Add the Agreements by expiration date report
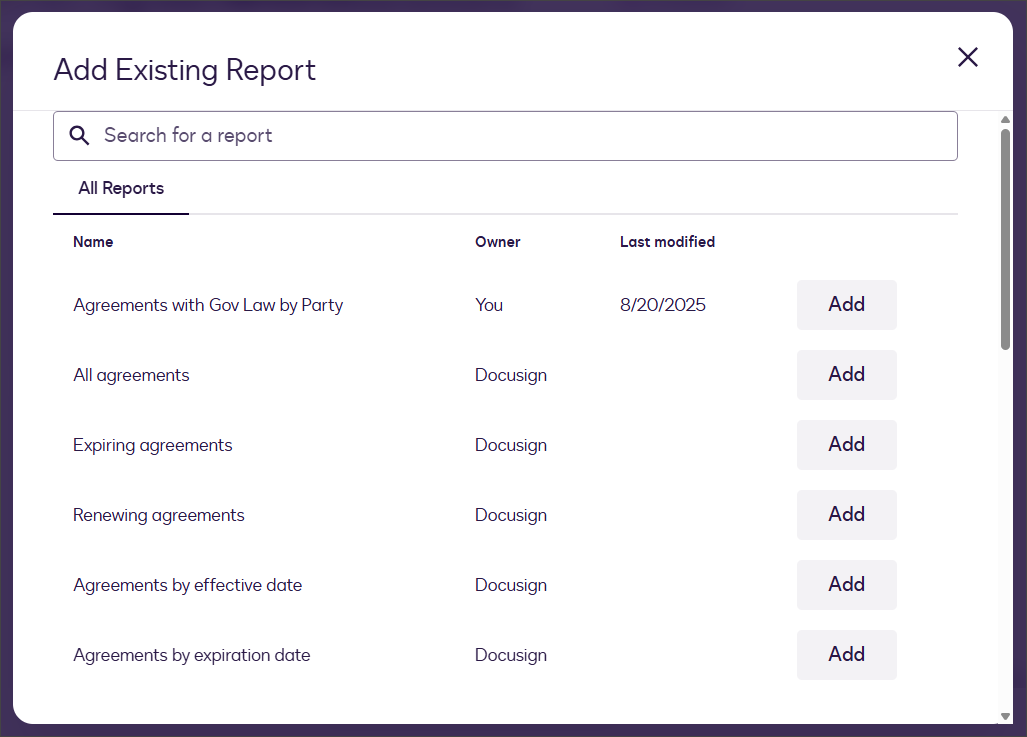The height and width of the screenshot is (737, 1027). point(846,655)
